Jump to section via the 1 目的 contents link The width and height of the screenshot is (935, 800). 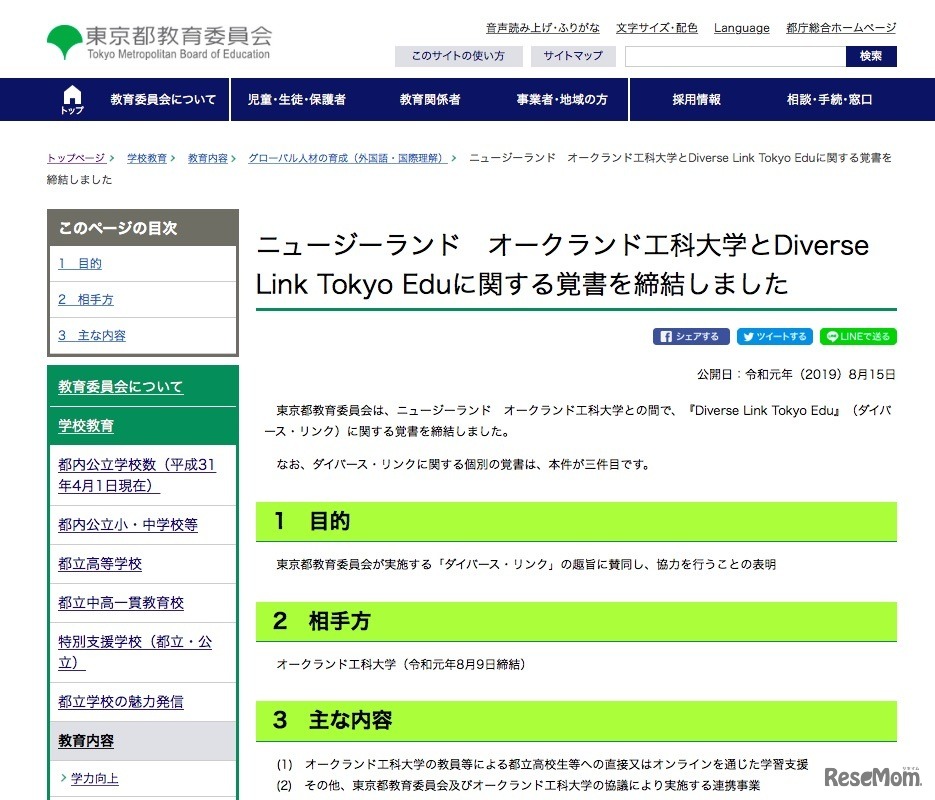pos(80,263)
